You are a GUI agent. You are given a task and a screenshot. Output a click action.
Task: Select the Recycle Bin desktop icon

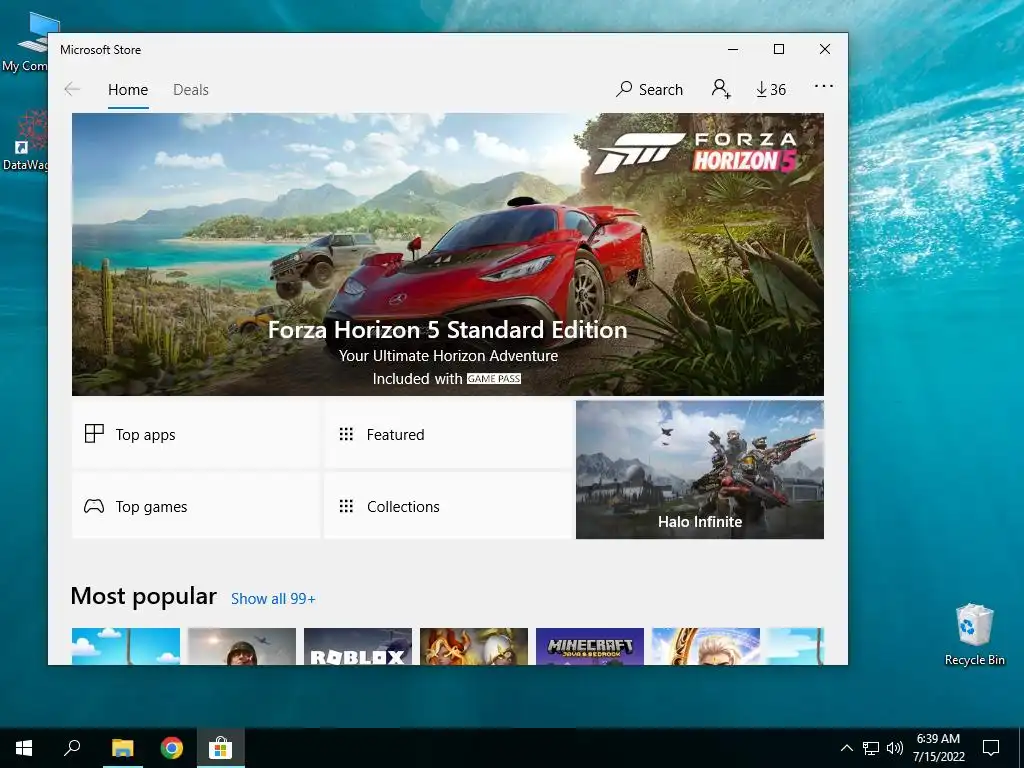coord(974,635)
